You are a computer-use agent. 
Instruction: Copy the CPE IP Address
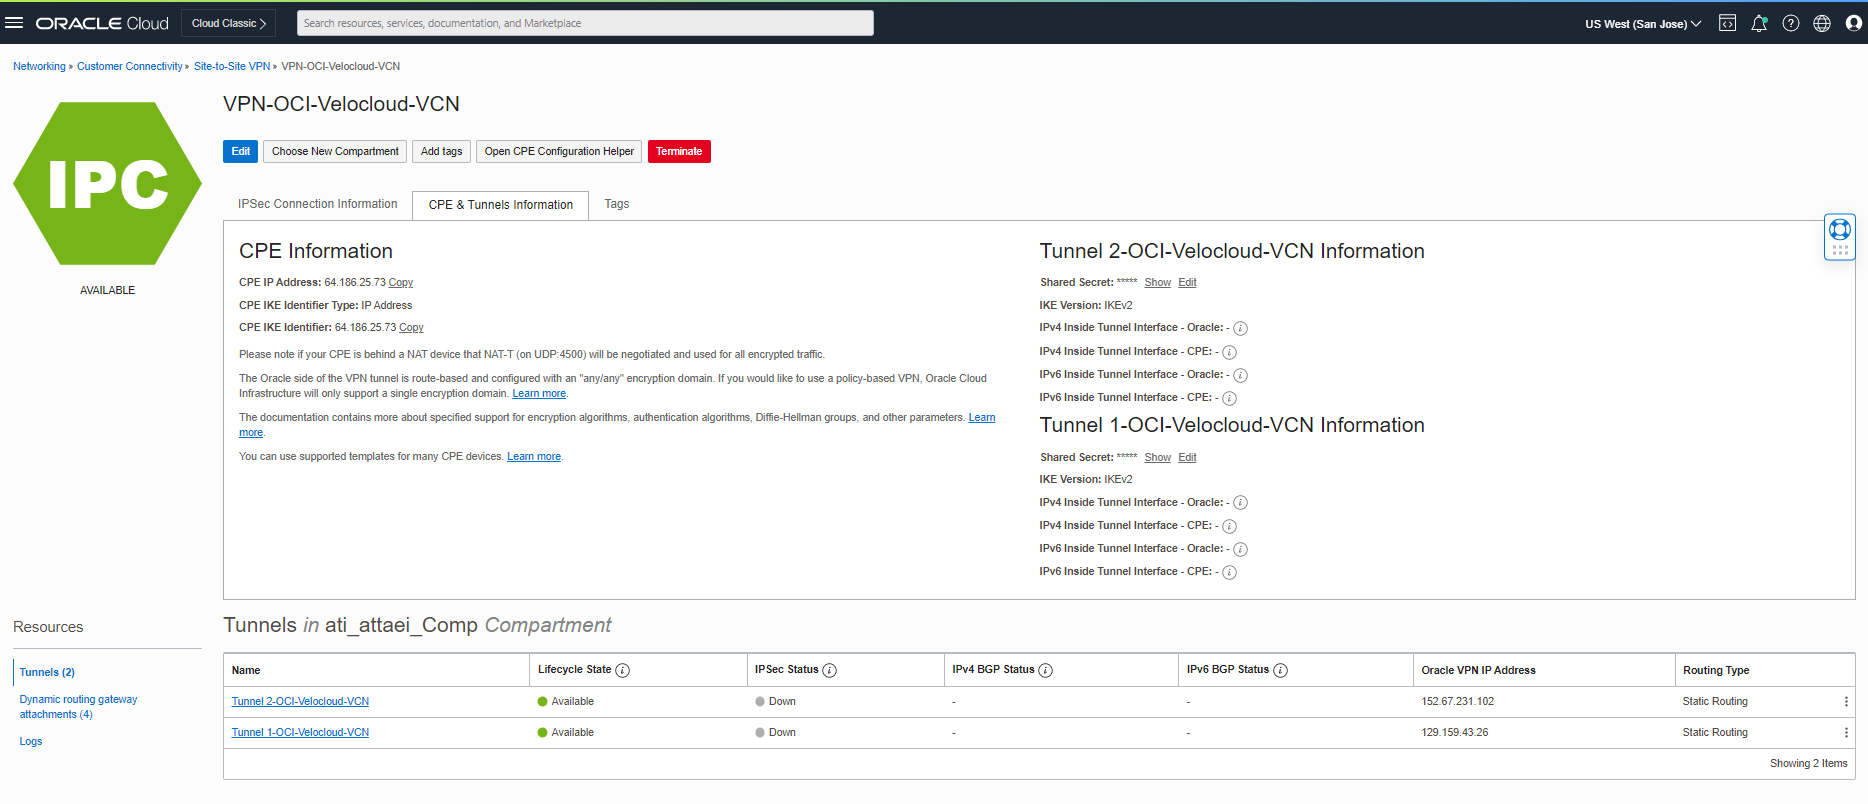(x=400, y=283)
